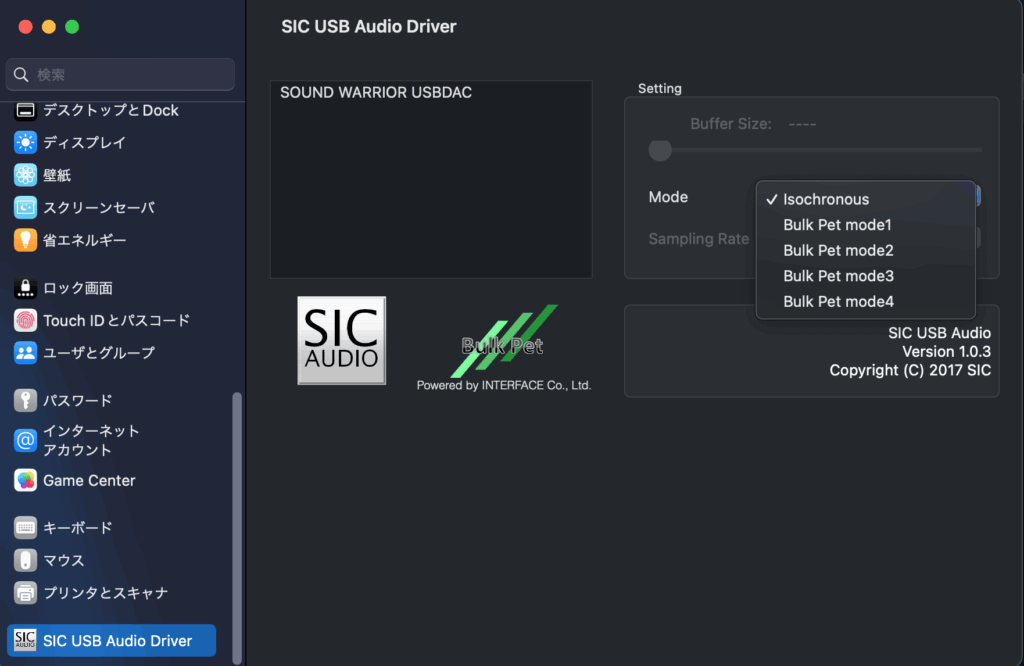Select SOUND WARRIOR USBDAC device entry
This screenshot has height=666, width=1024.
point(376,93)
